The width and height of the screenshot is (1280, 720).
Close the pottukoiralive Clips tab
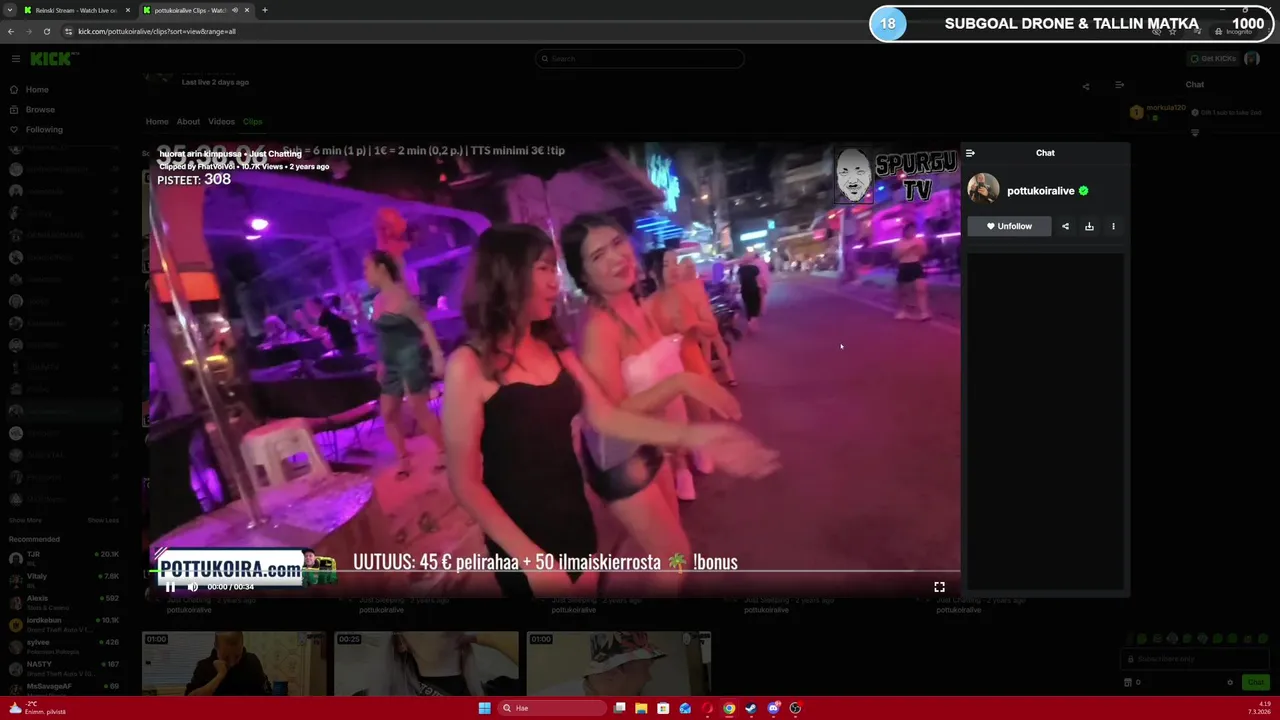coord(247,10)
